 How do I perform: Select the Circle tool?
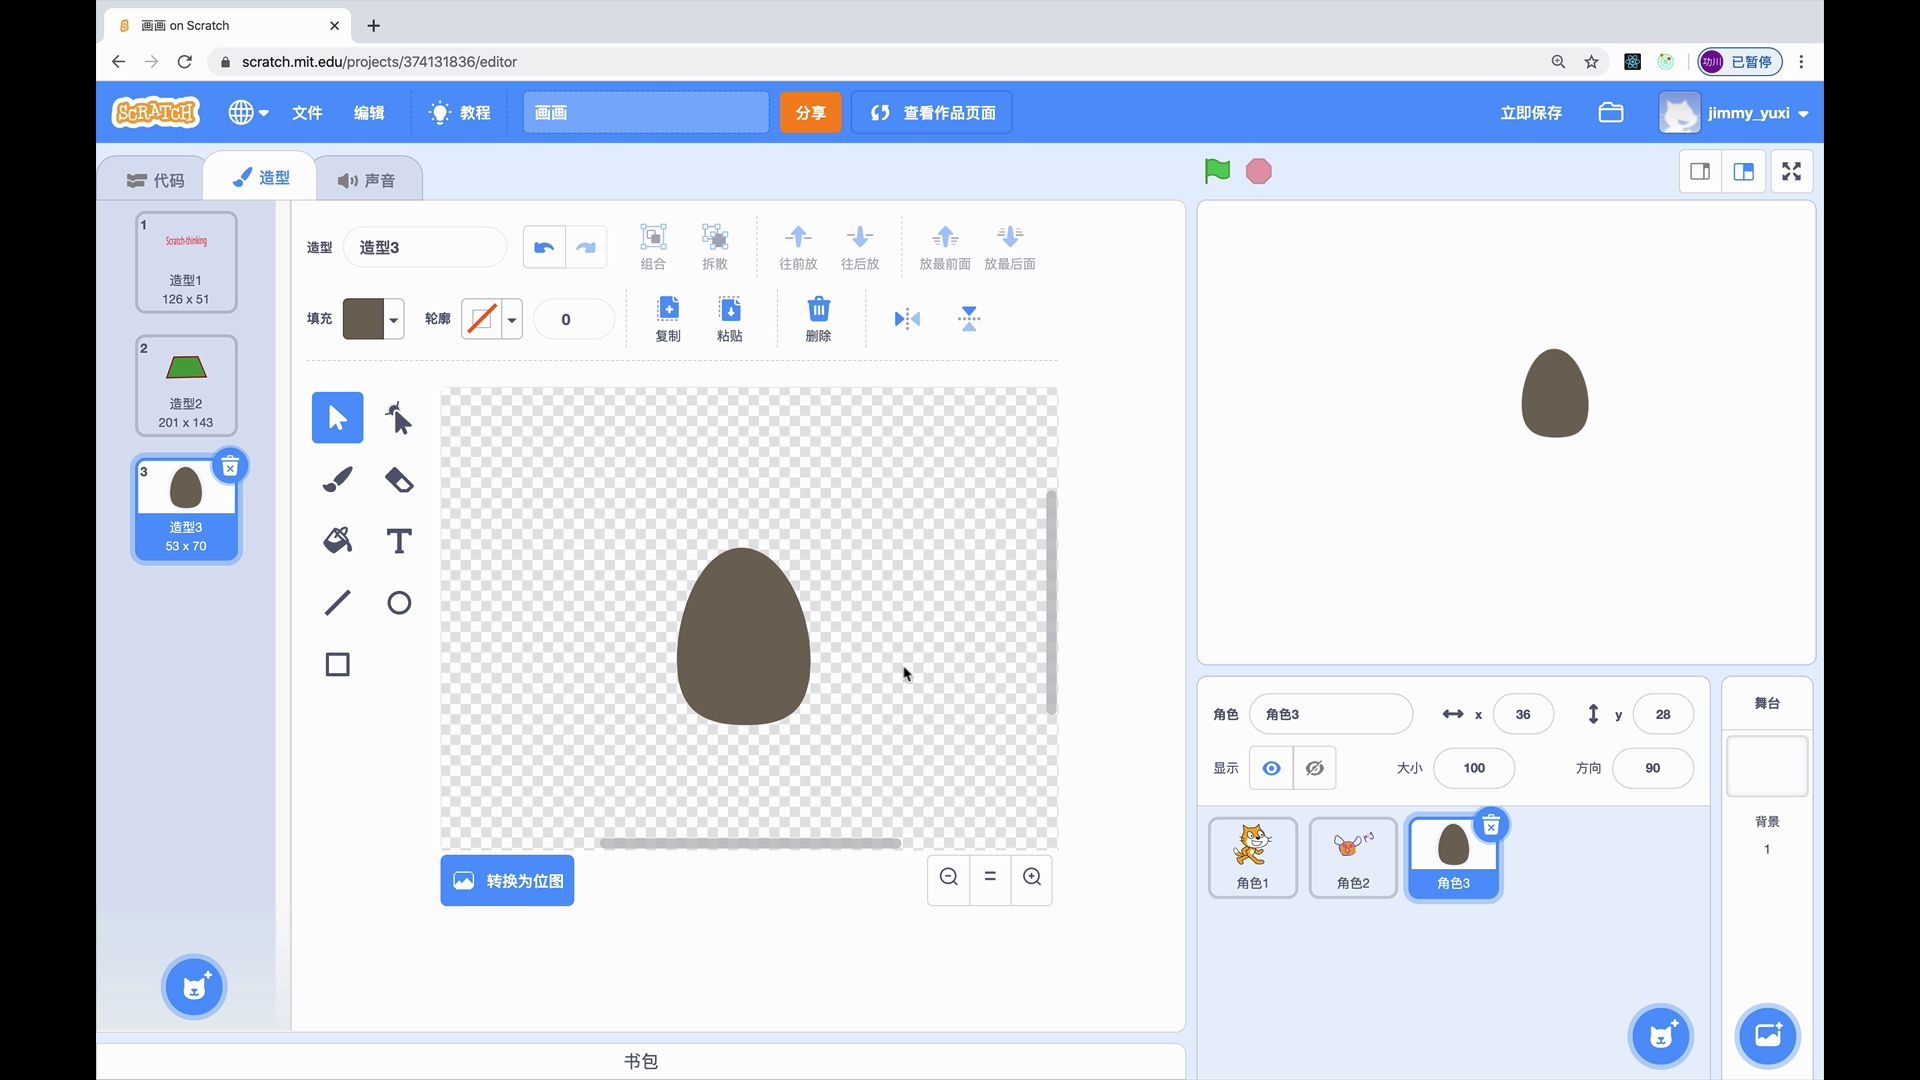[399, 603]
